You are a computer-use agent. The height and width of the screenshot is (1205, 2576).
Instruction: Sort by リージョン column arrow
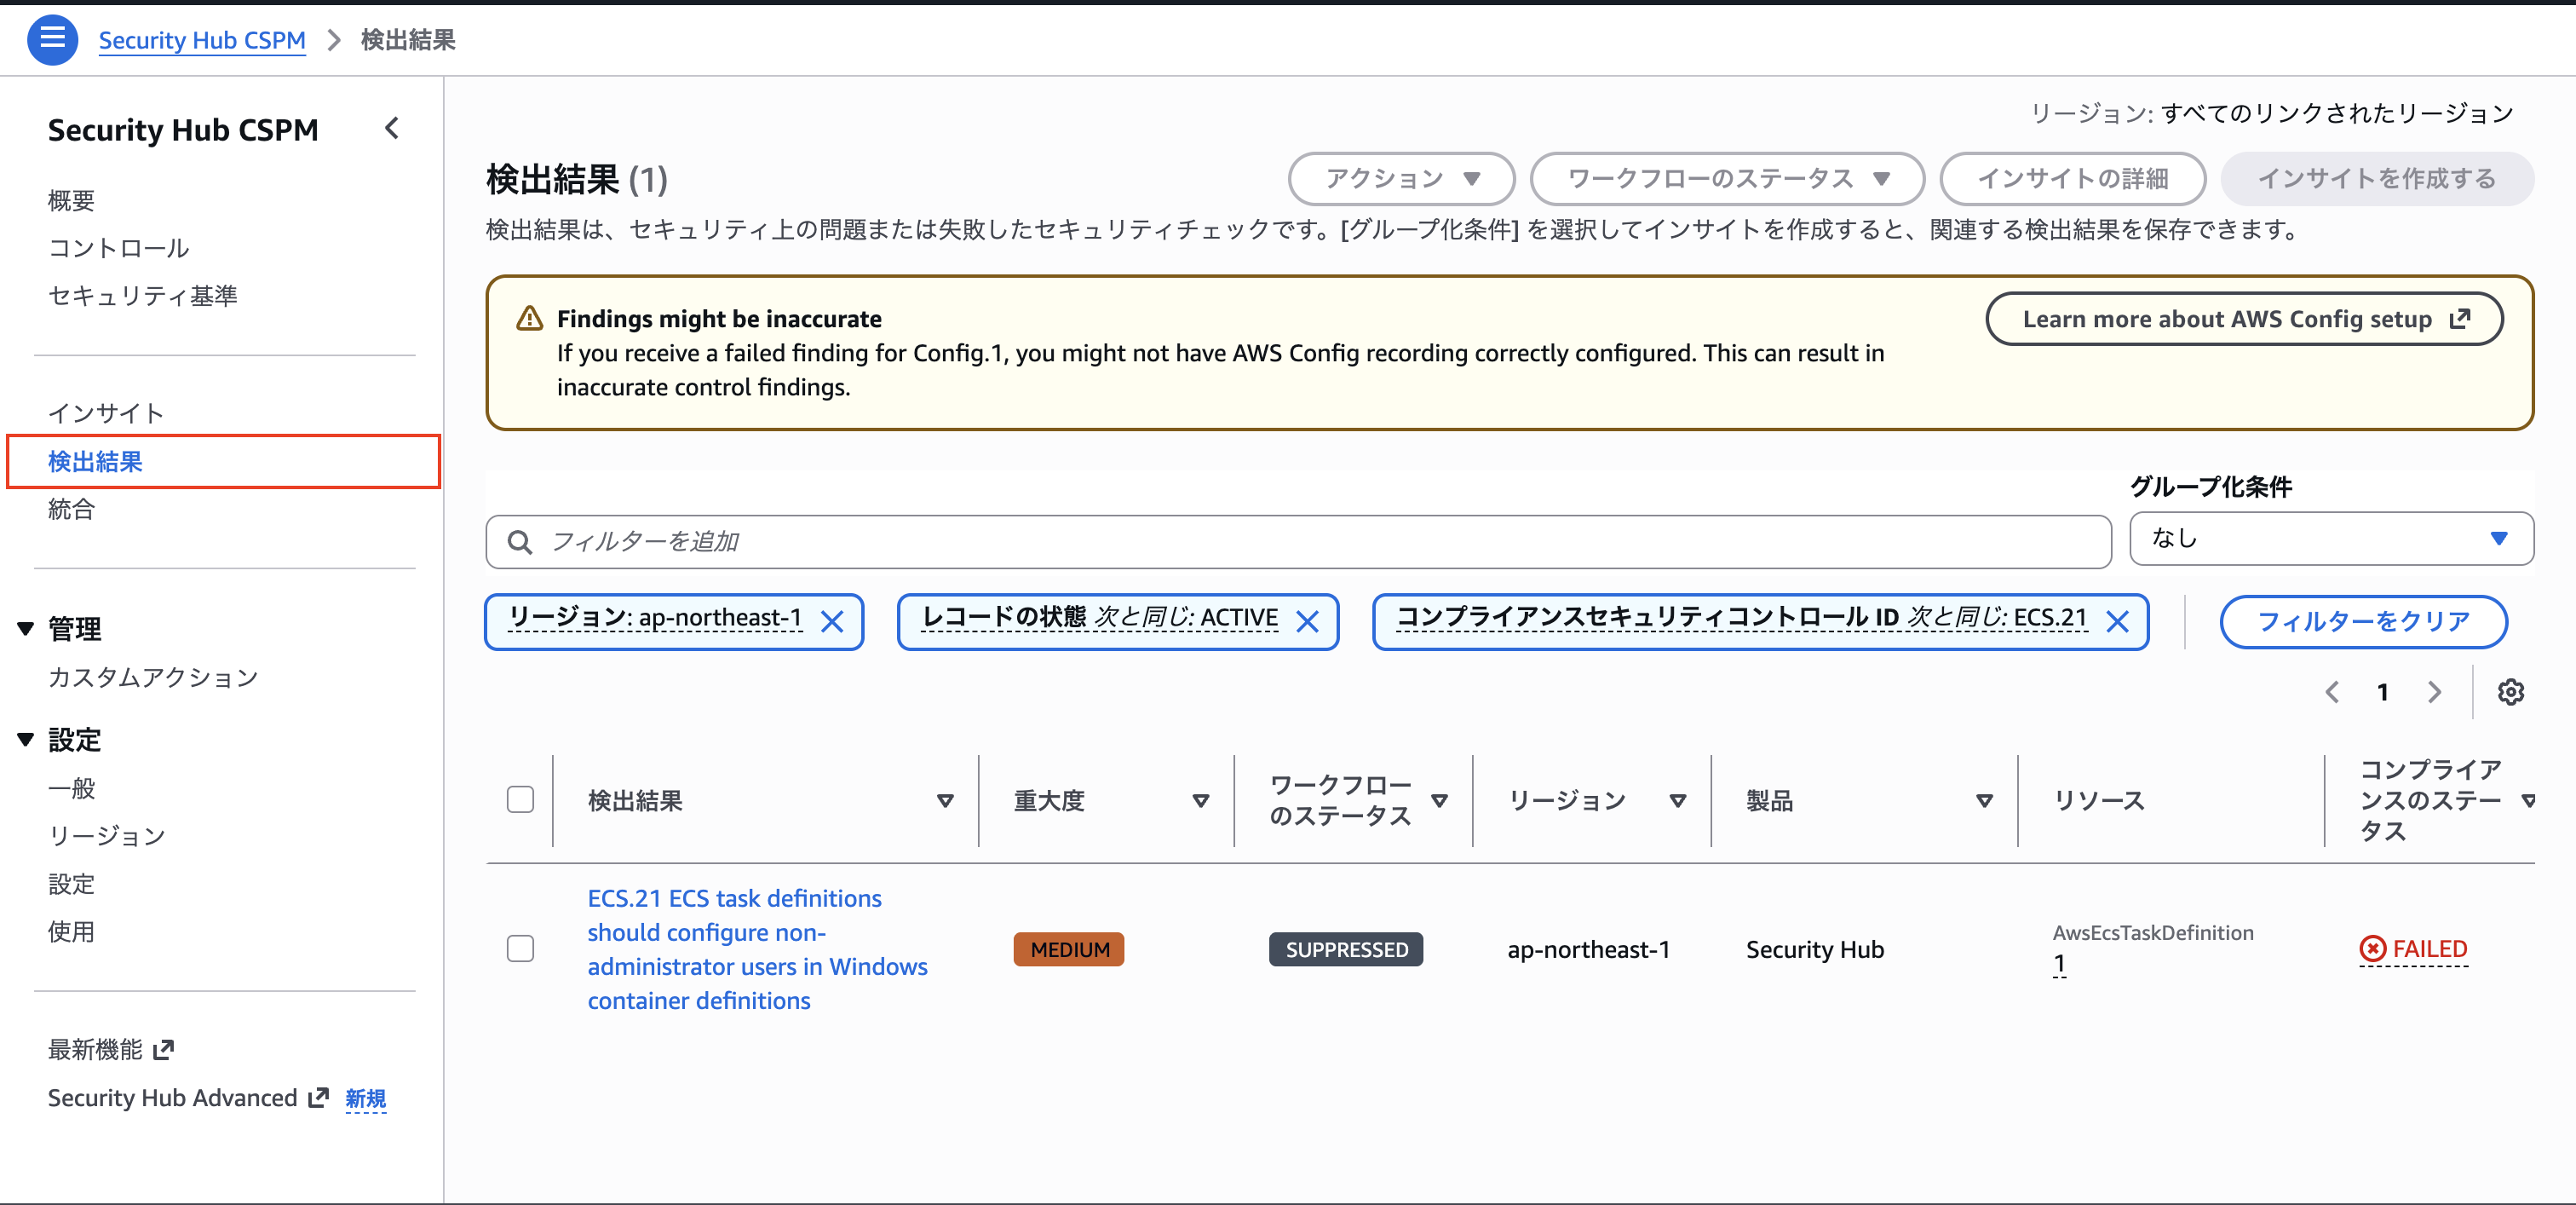click(1678, 800)
